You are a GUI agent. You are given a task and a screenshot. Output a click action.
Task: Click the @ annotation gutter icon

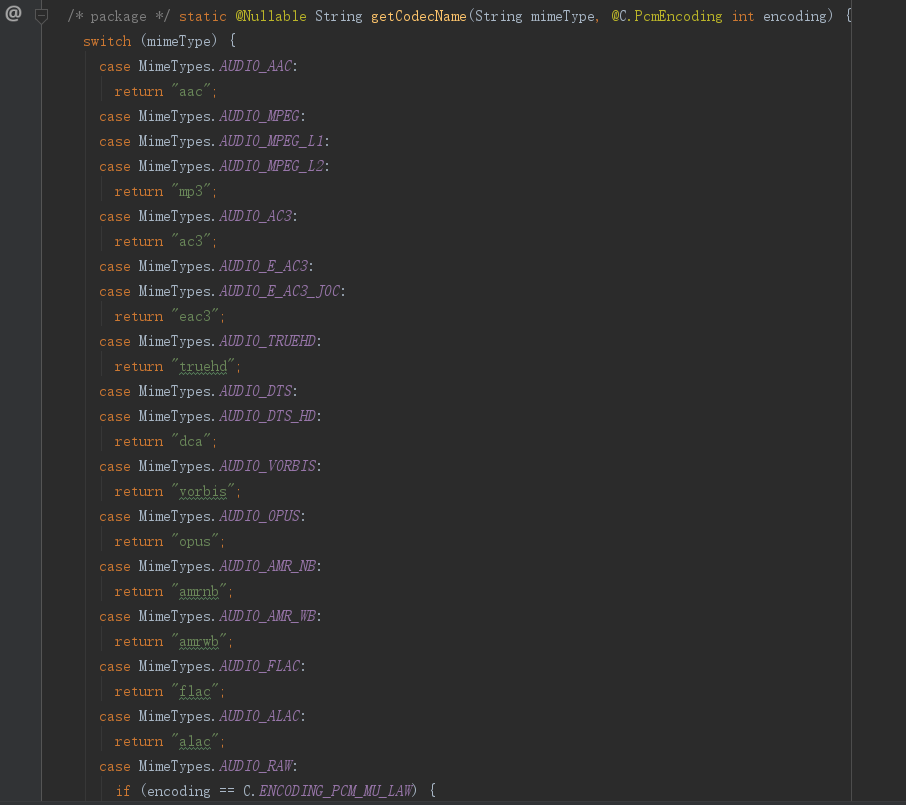[x=13, y=13]
